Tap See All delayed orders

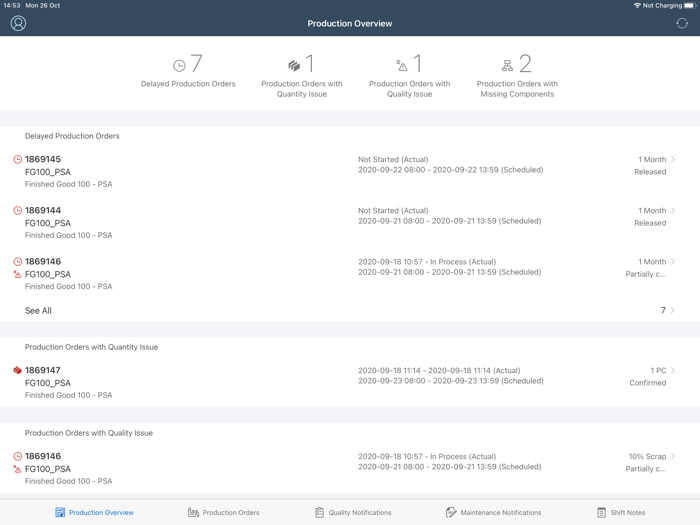38,311
